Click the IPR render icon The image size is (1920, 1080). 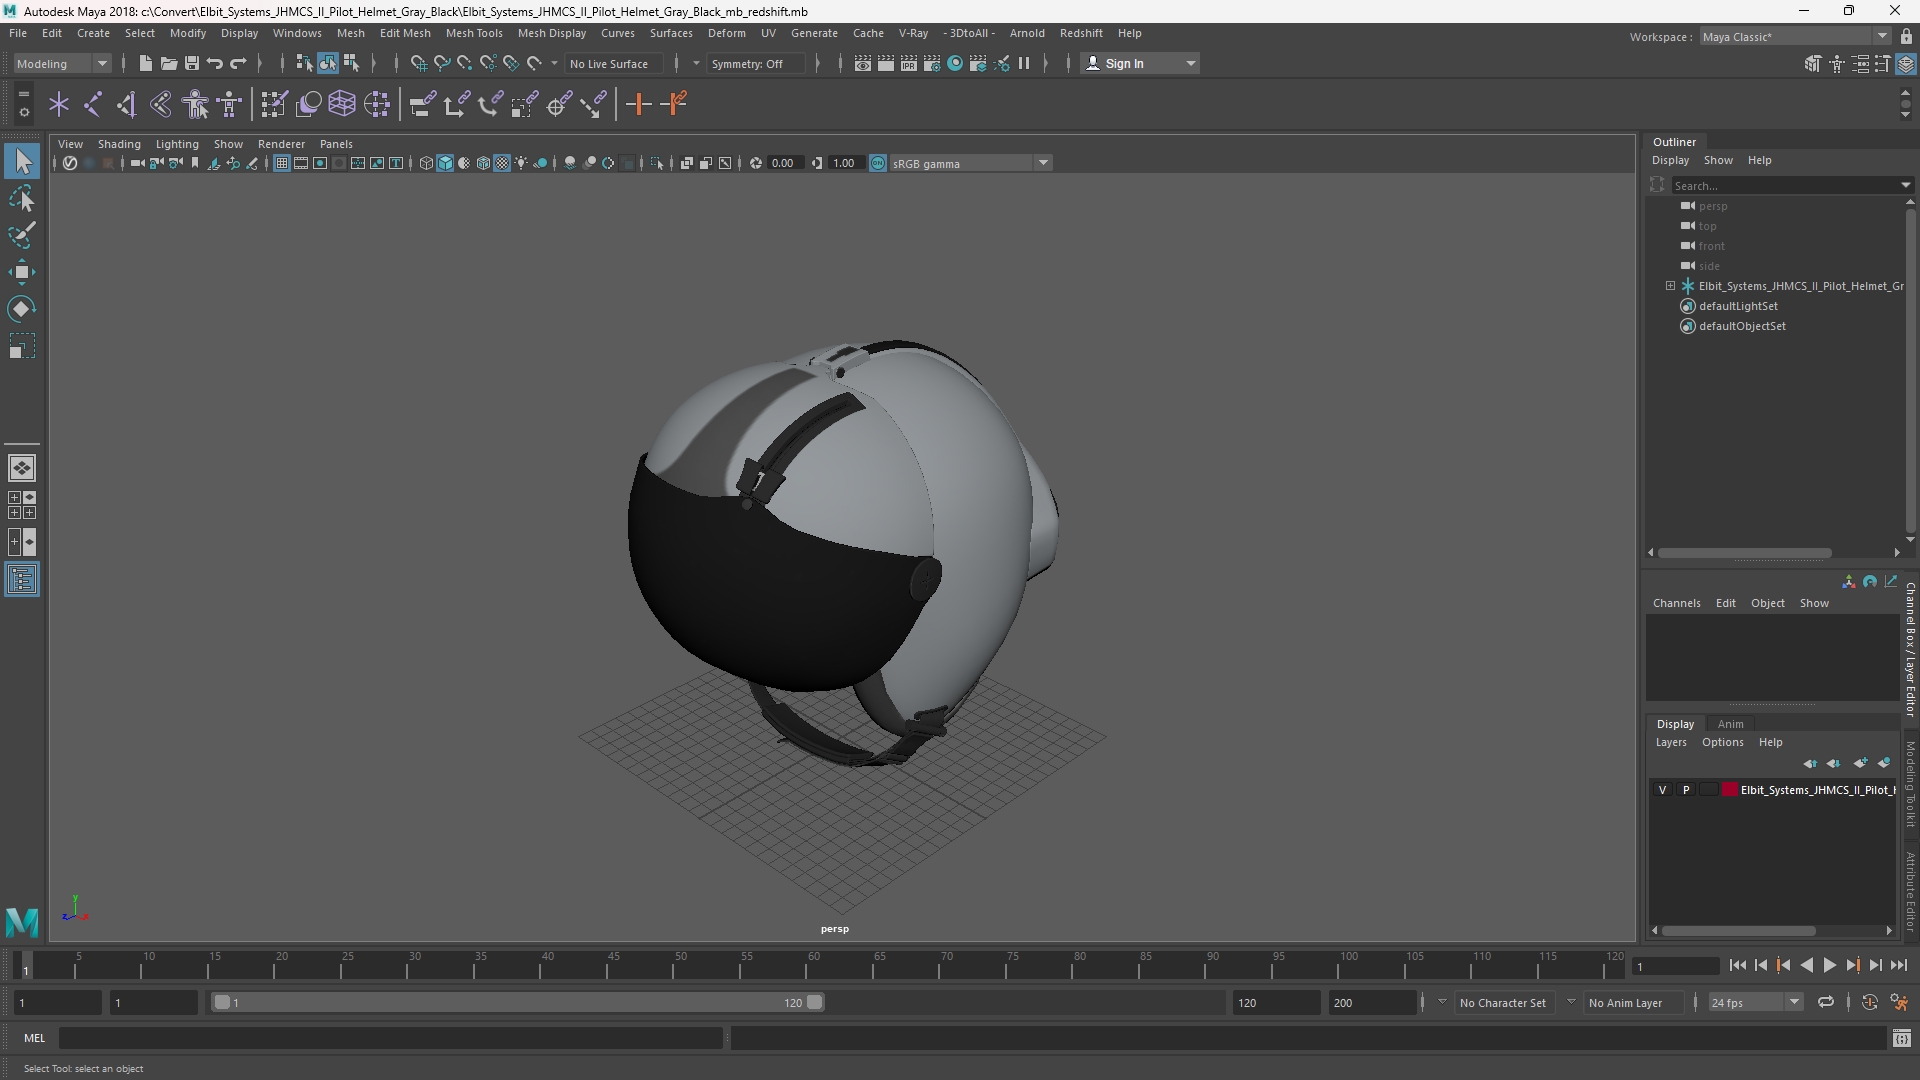click(x=909, y=64)
